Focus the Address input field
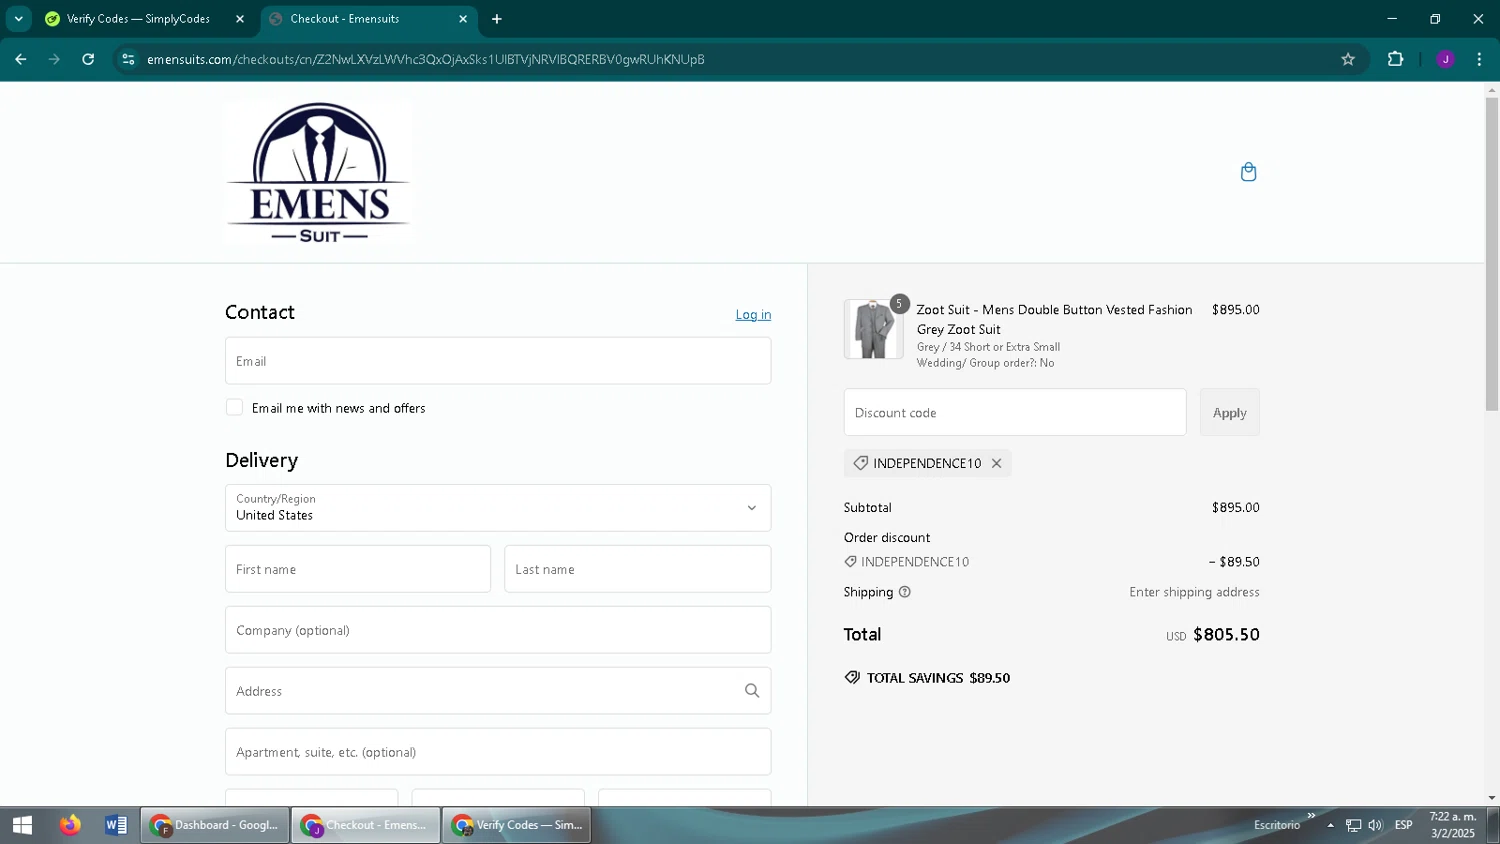The width and height of the screenshot is (1500, 844). [x=498, y=691]
